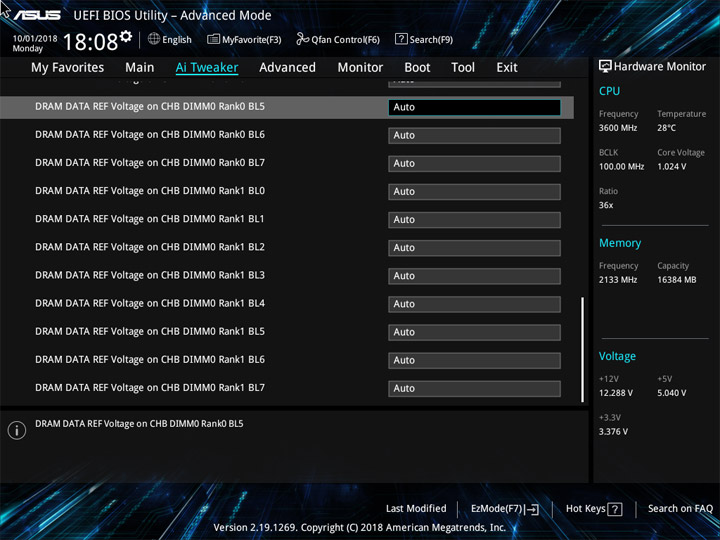Open the Advanced tab
The height and width of the screenshot is (540, 720).
click(287, 68)
